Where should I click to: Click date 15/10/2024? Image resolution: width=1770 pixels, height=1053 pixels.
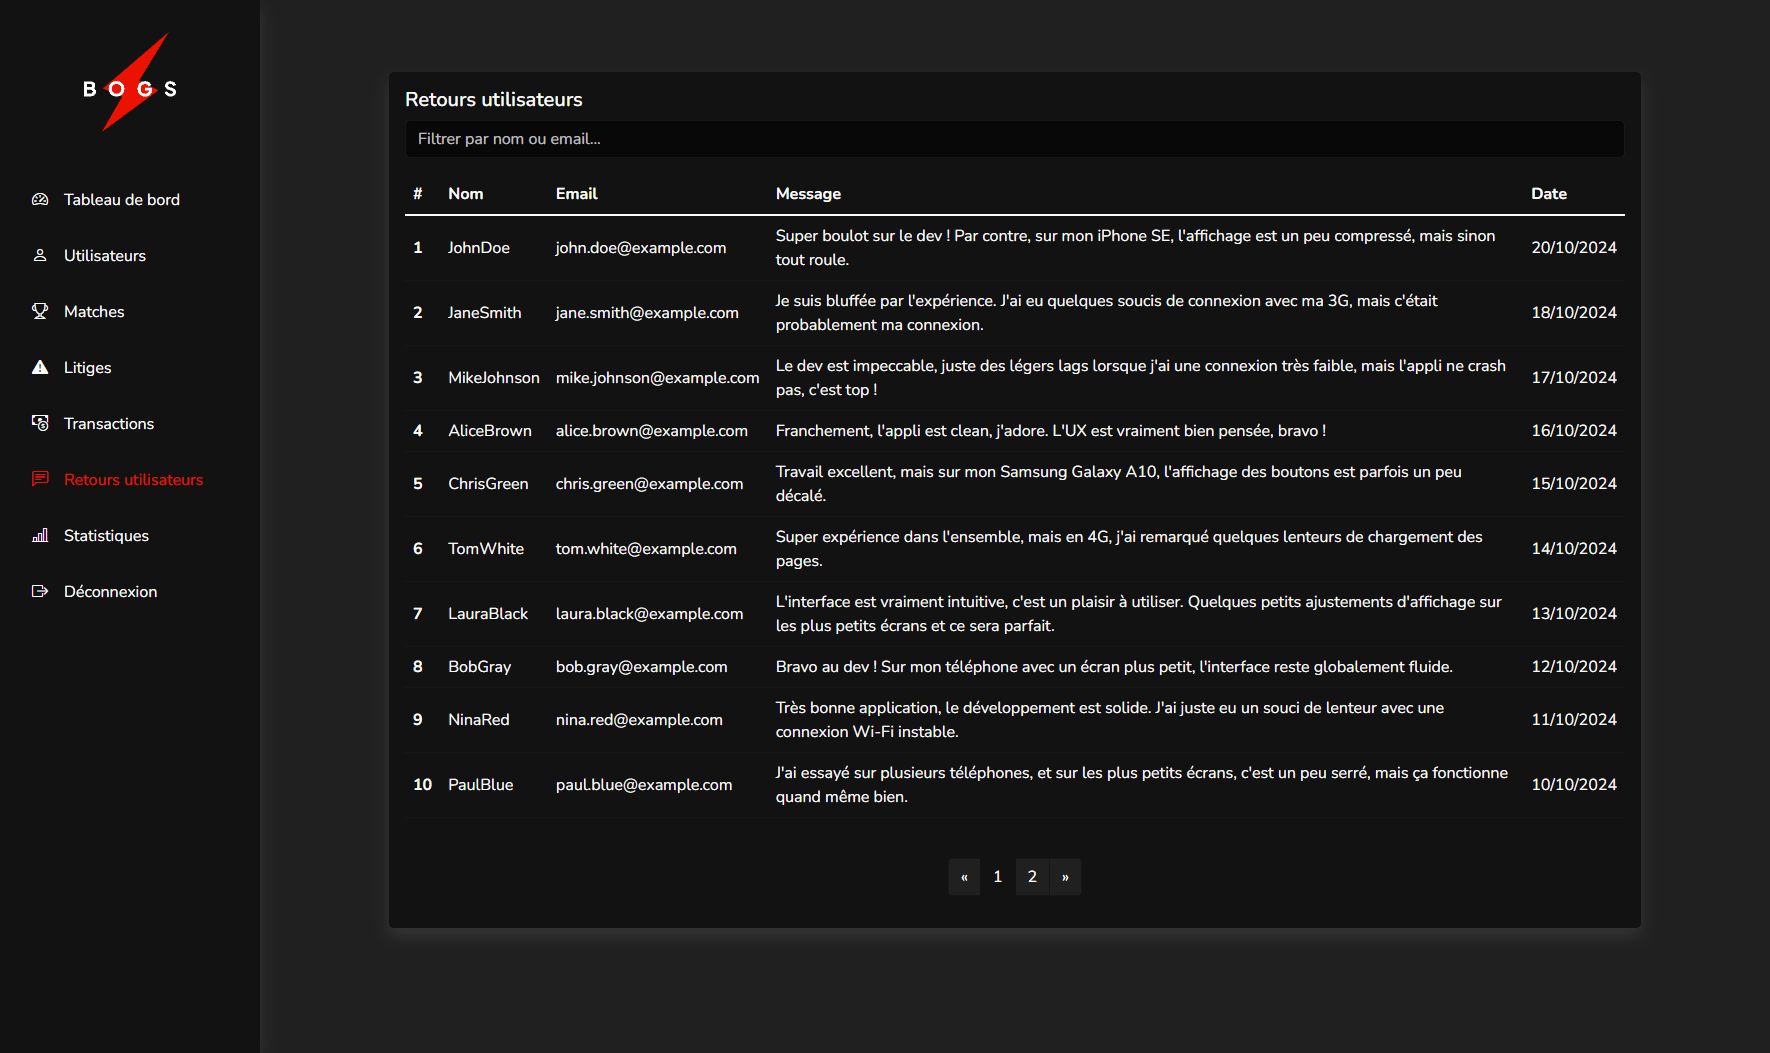coord(1574,484)
